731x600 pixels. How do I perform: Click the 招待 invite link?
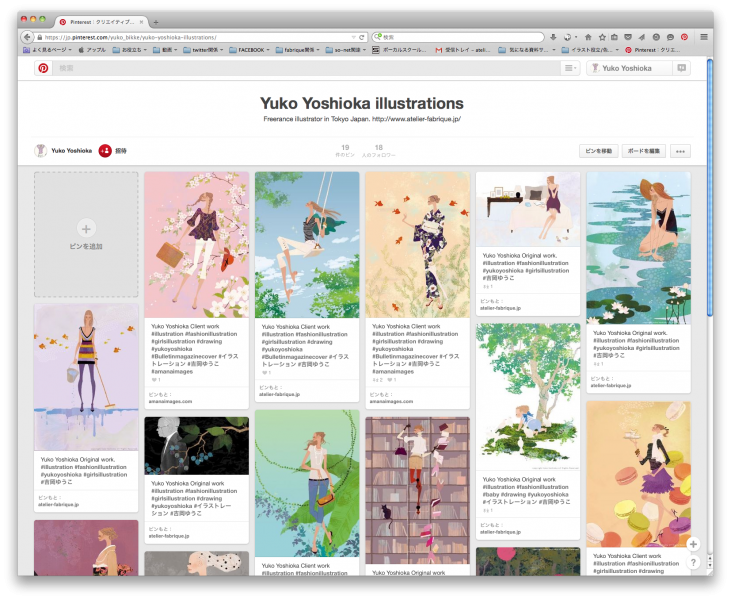tap(121, 151)
